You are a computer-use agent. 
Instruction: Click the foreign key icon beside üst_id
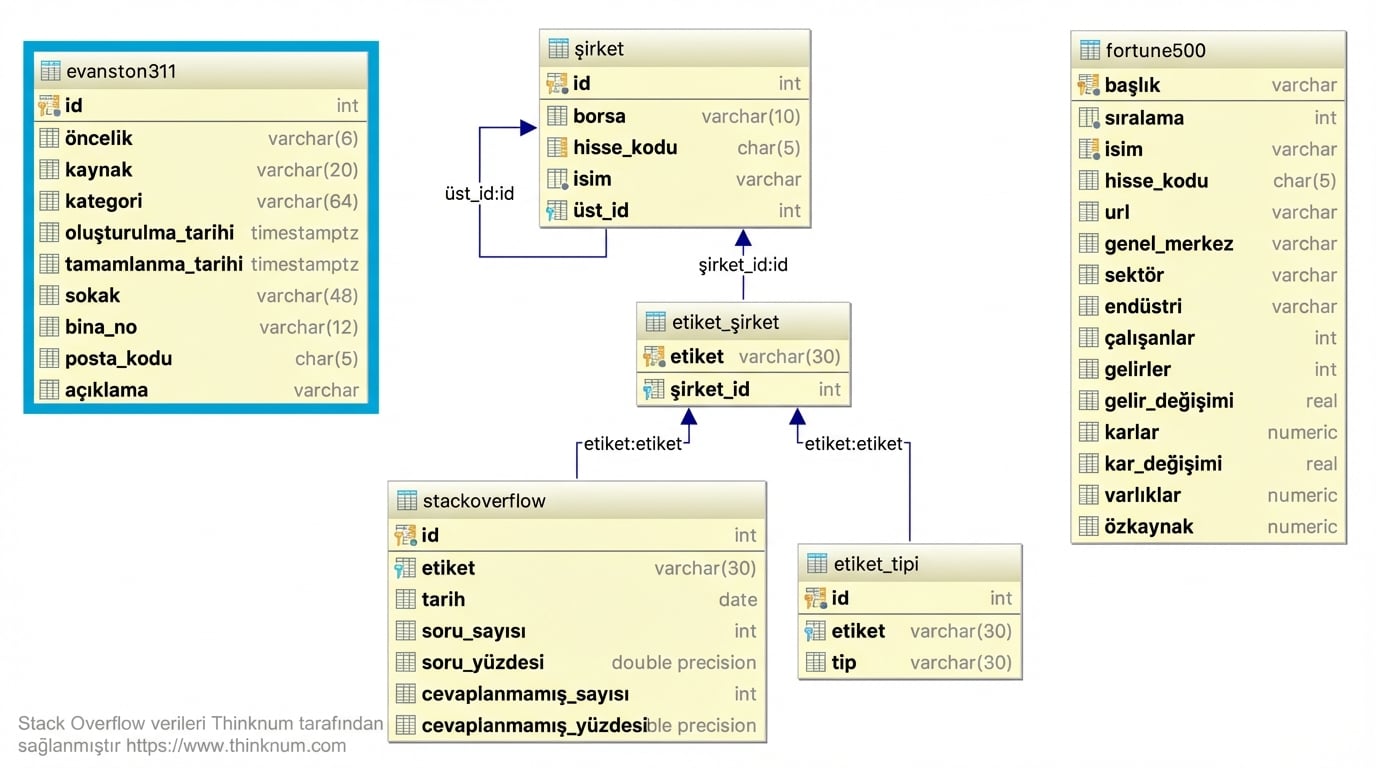click(557, 211)
